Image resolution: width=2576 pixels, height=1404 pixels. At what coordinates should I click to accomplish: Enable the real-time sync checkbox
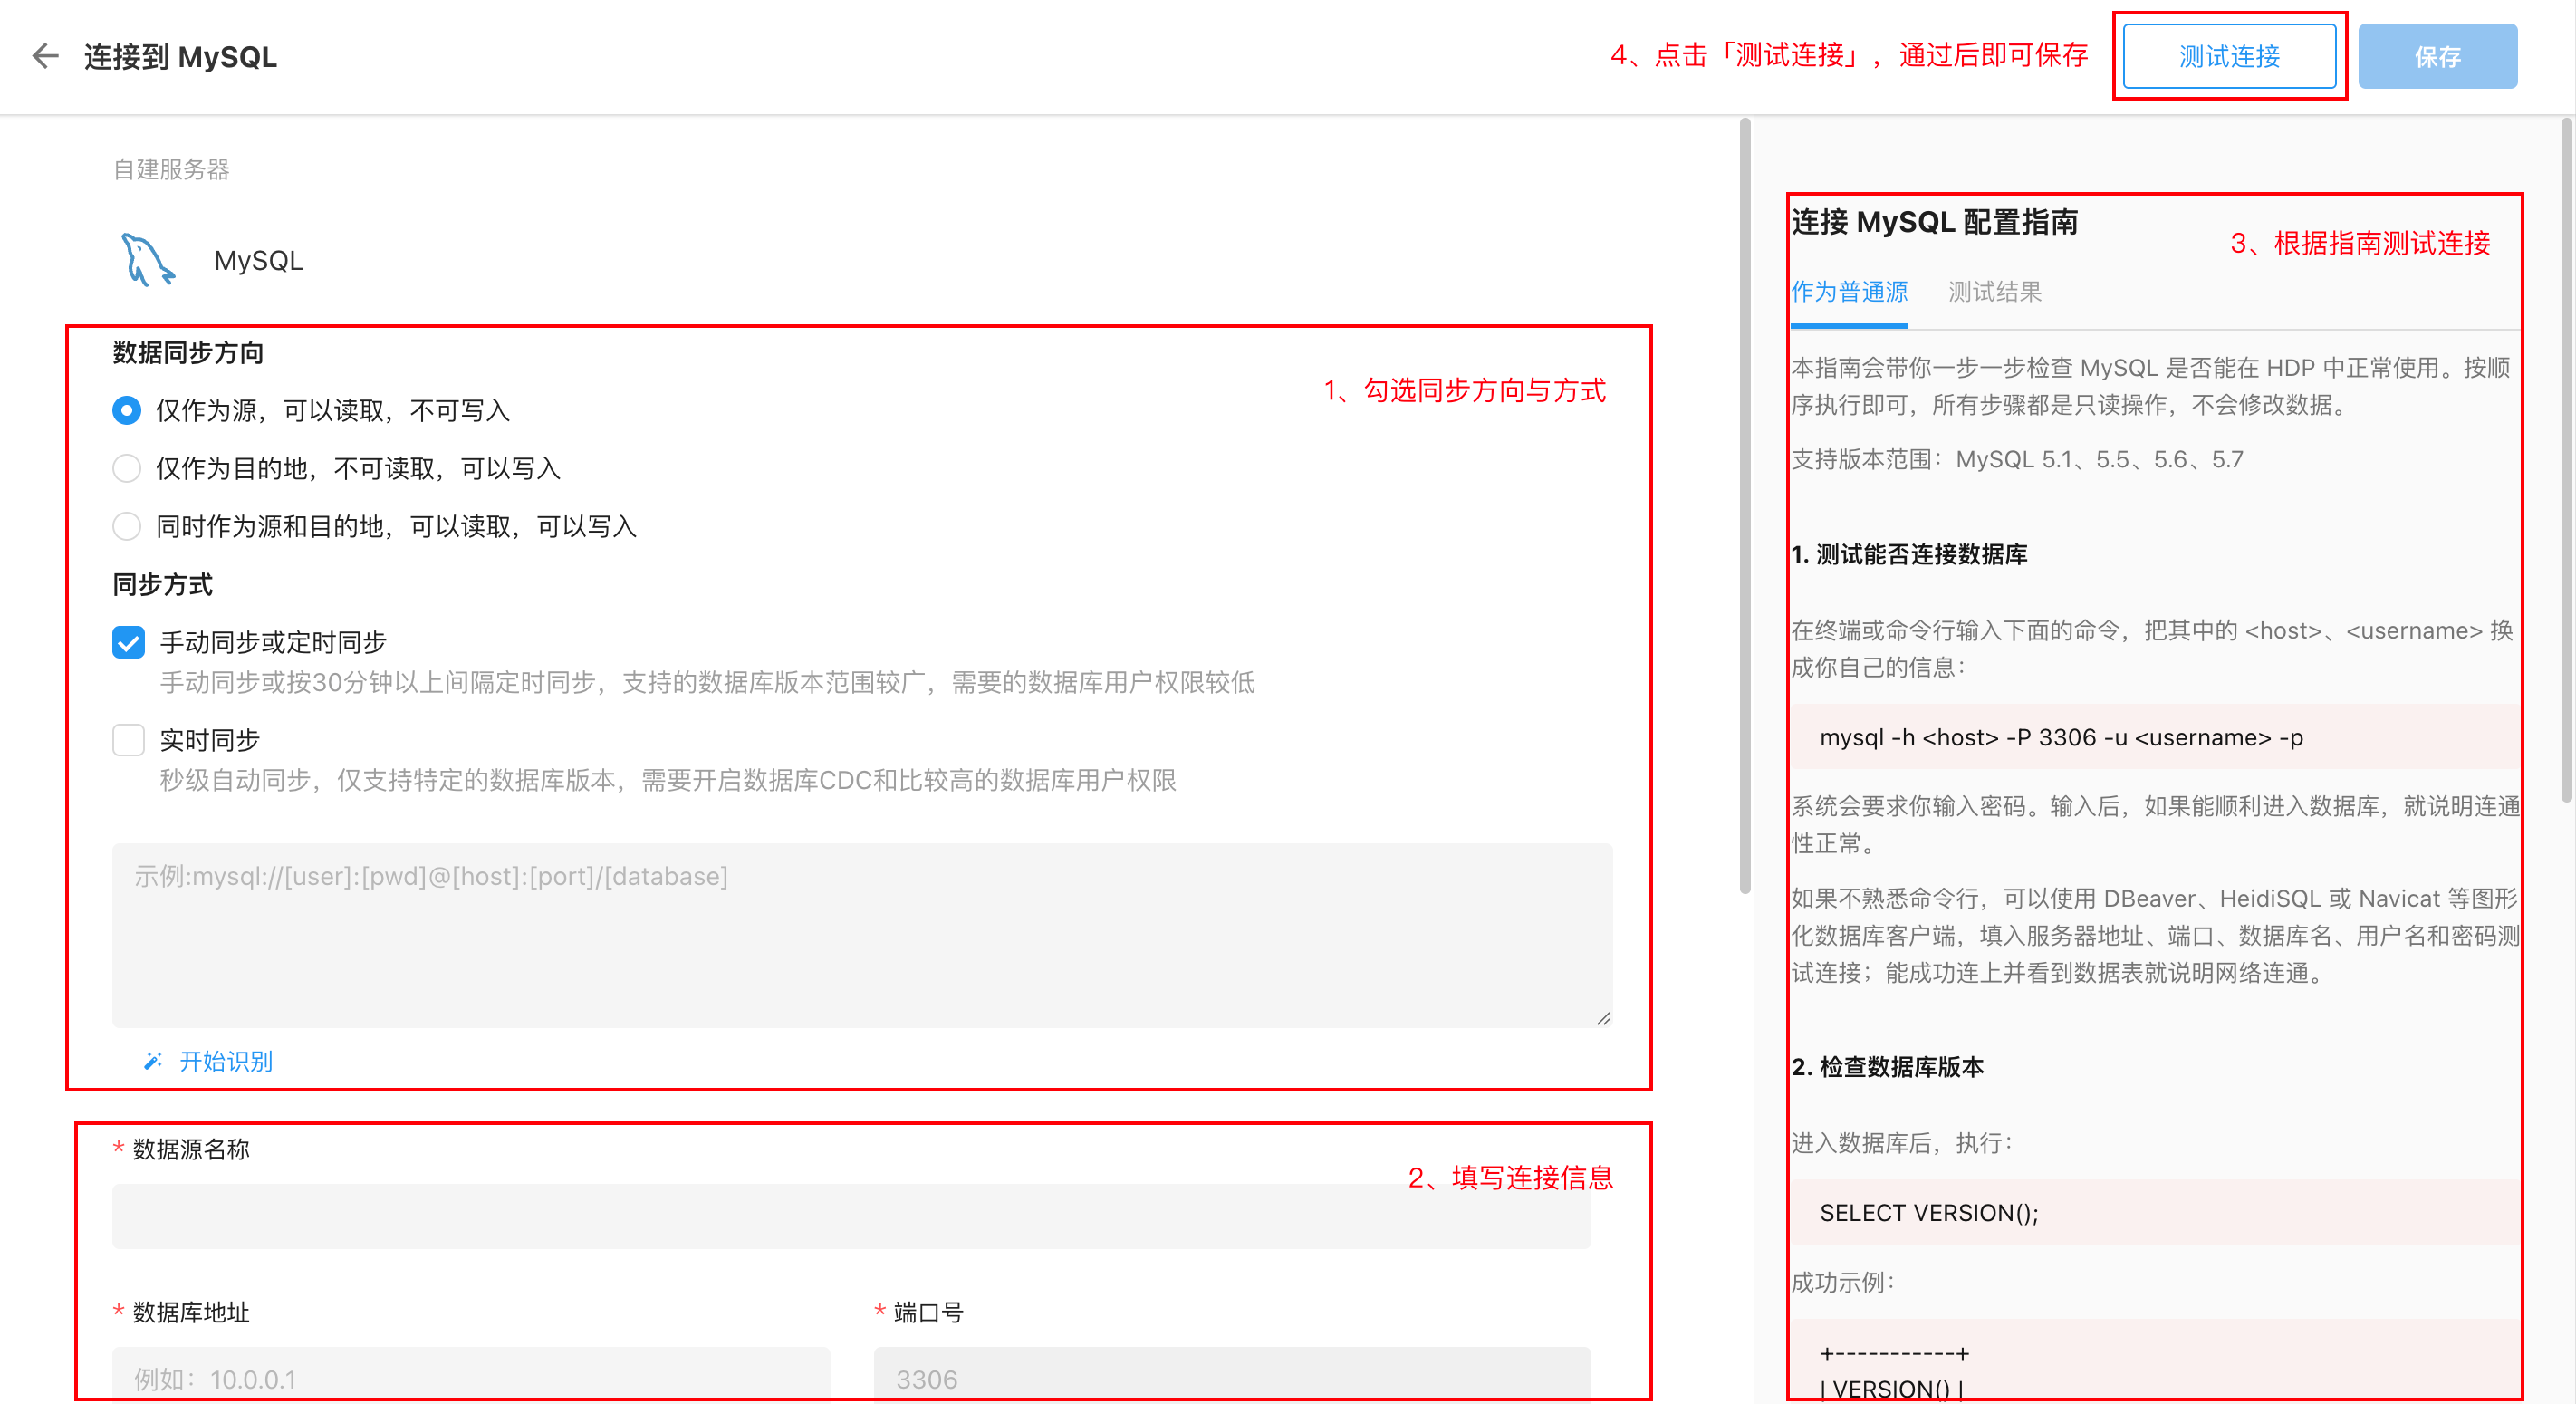pos(128,740)
